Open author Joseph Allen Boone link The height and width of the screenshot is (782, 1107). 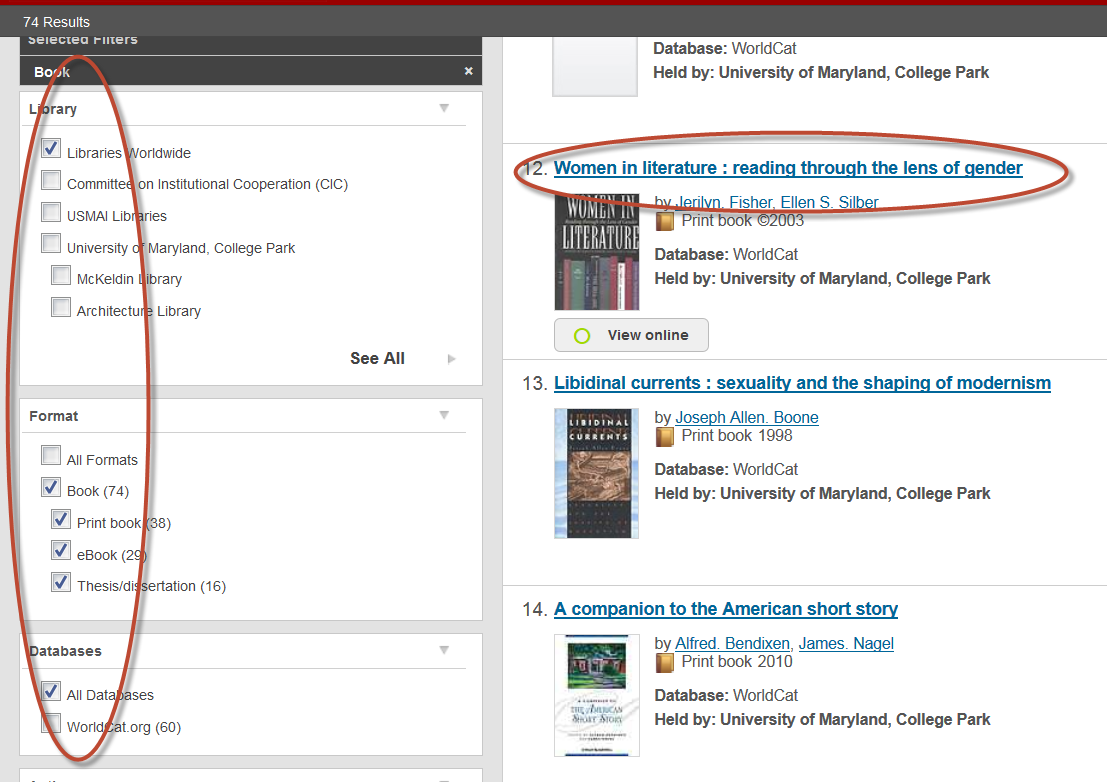point(747,418)
